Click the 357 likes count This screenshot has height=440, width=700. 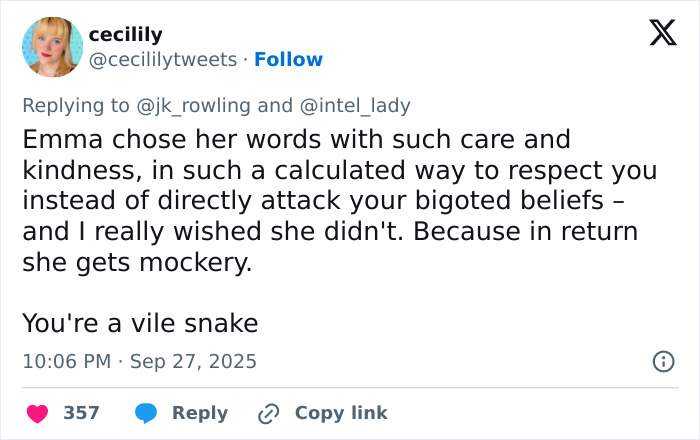point(81,413)
